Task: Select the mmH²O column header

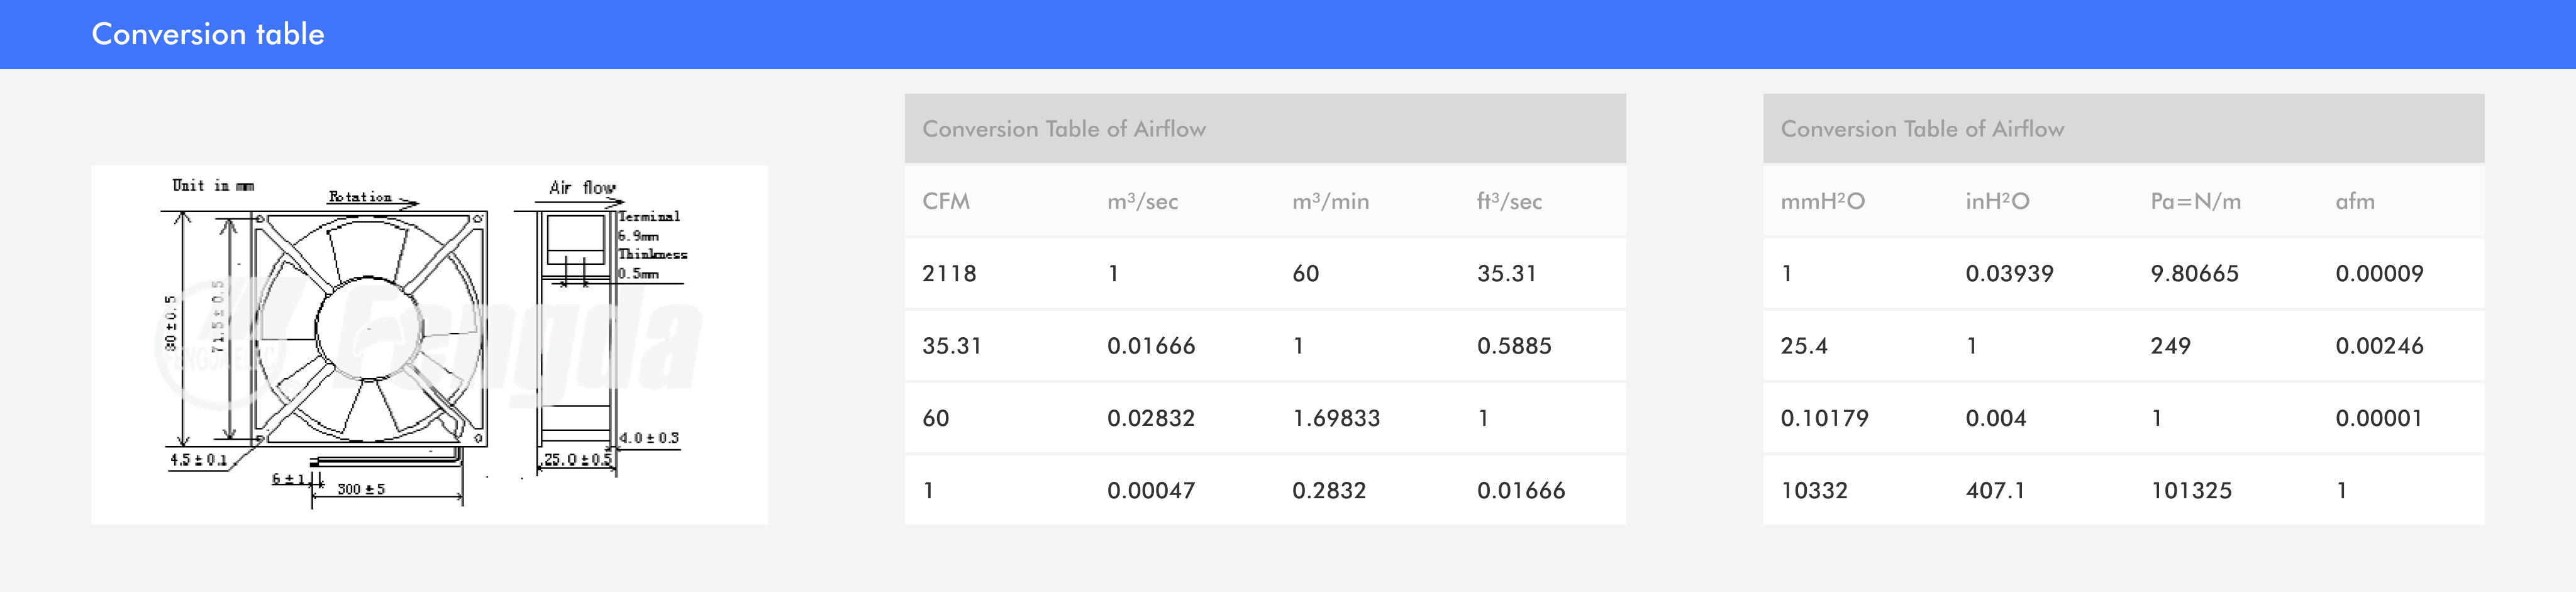Action: (x=1822, y=201)
